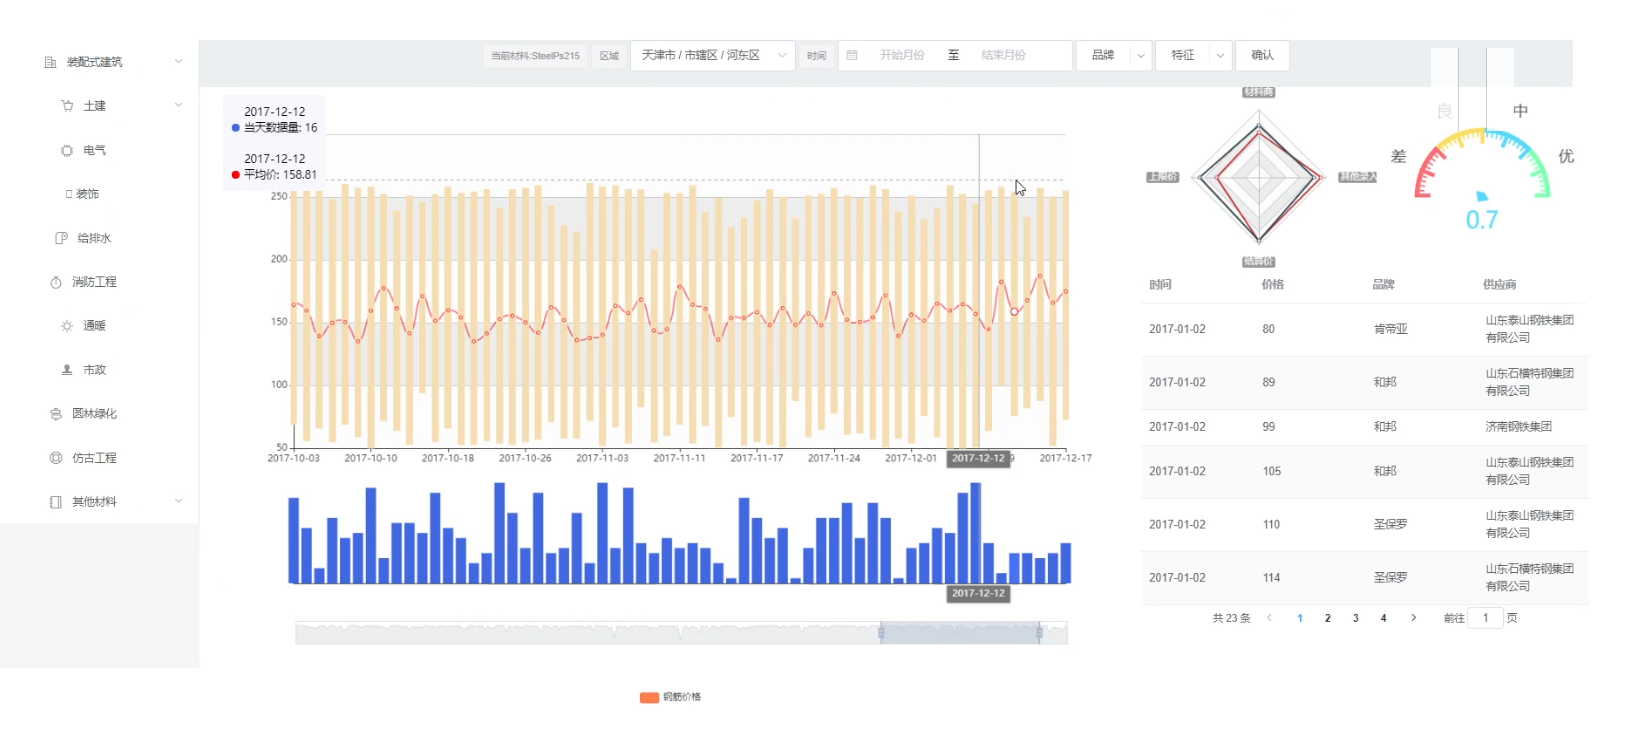Screen dimensions: 1626x737
Task: Go to page 3 of the table
Action: pos(1356,618)
